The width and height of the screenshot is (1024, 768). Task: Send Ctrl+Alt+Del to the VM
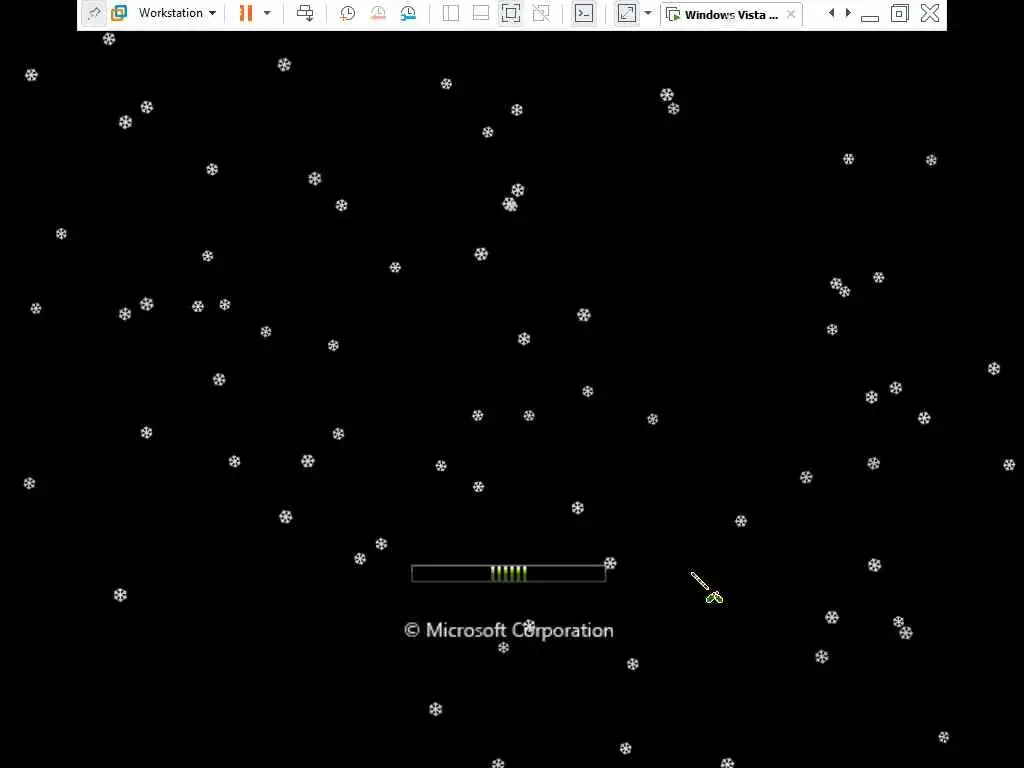305,13
